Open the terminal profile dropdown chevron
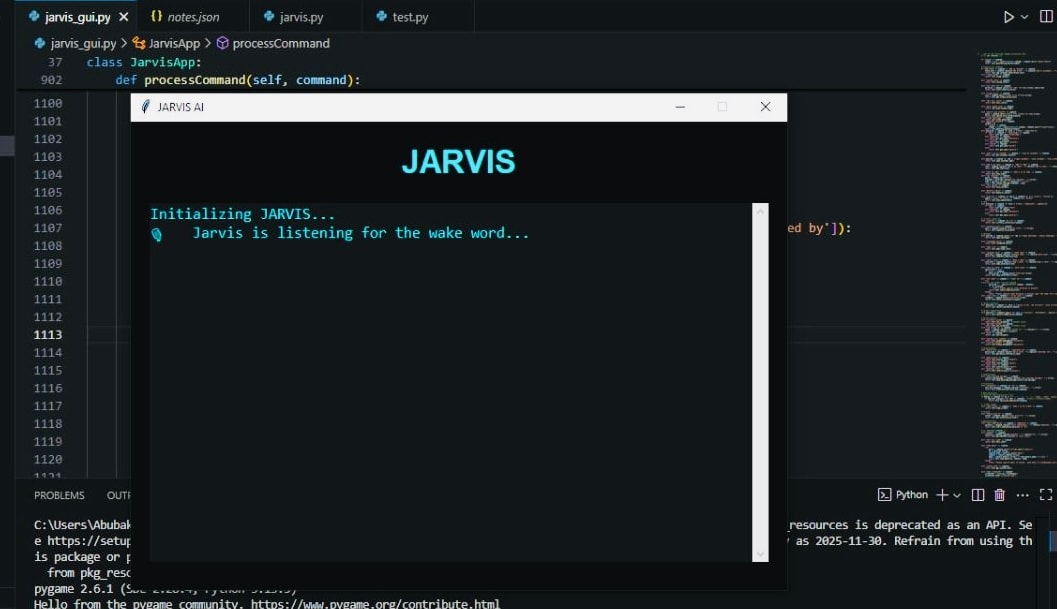This screenshot has height=609, width=1057. click(956, 494)
